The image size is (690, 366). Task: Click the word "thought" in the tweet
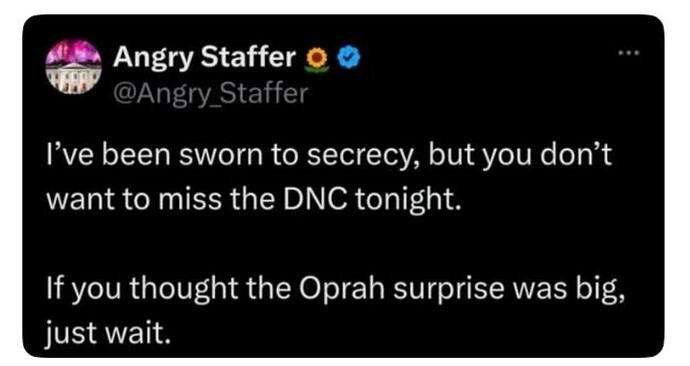pyautogui.click(x=183, y=289)
